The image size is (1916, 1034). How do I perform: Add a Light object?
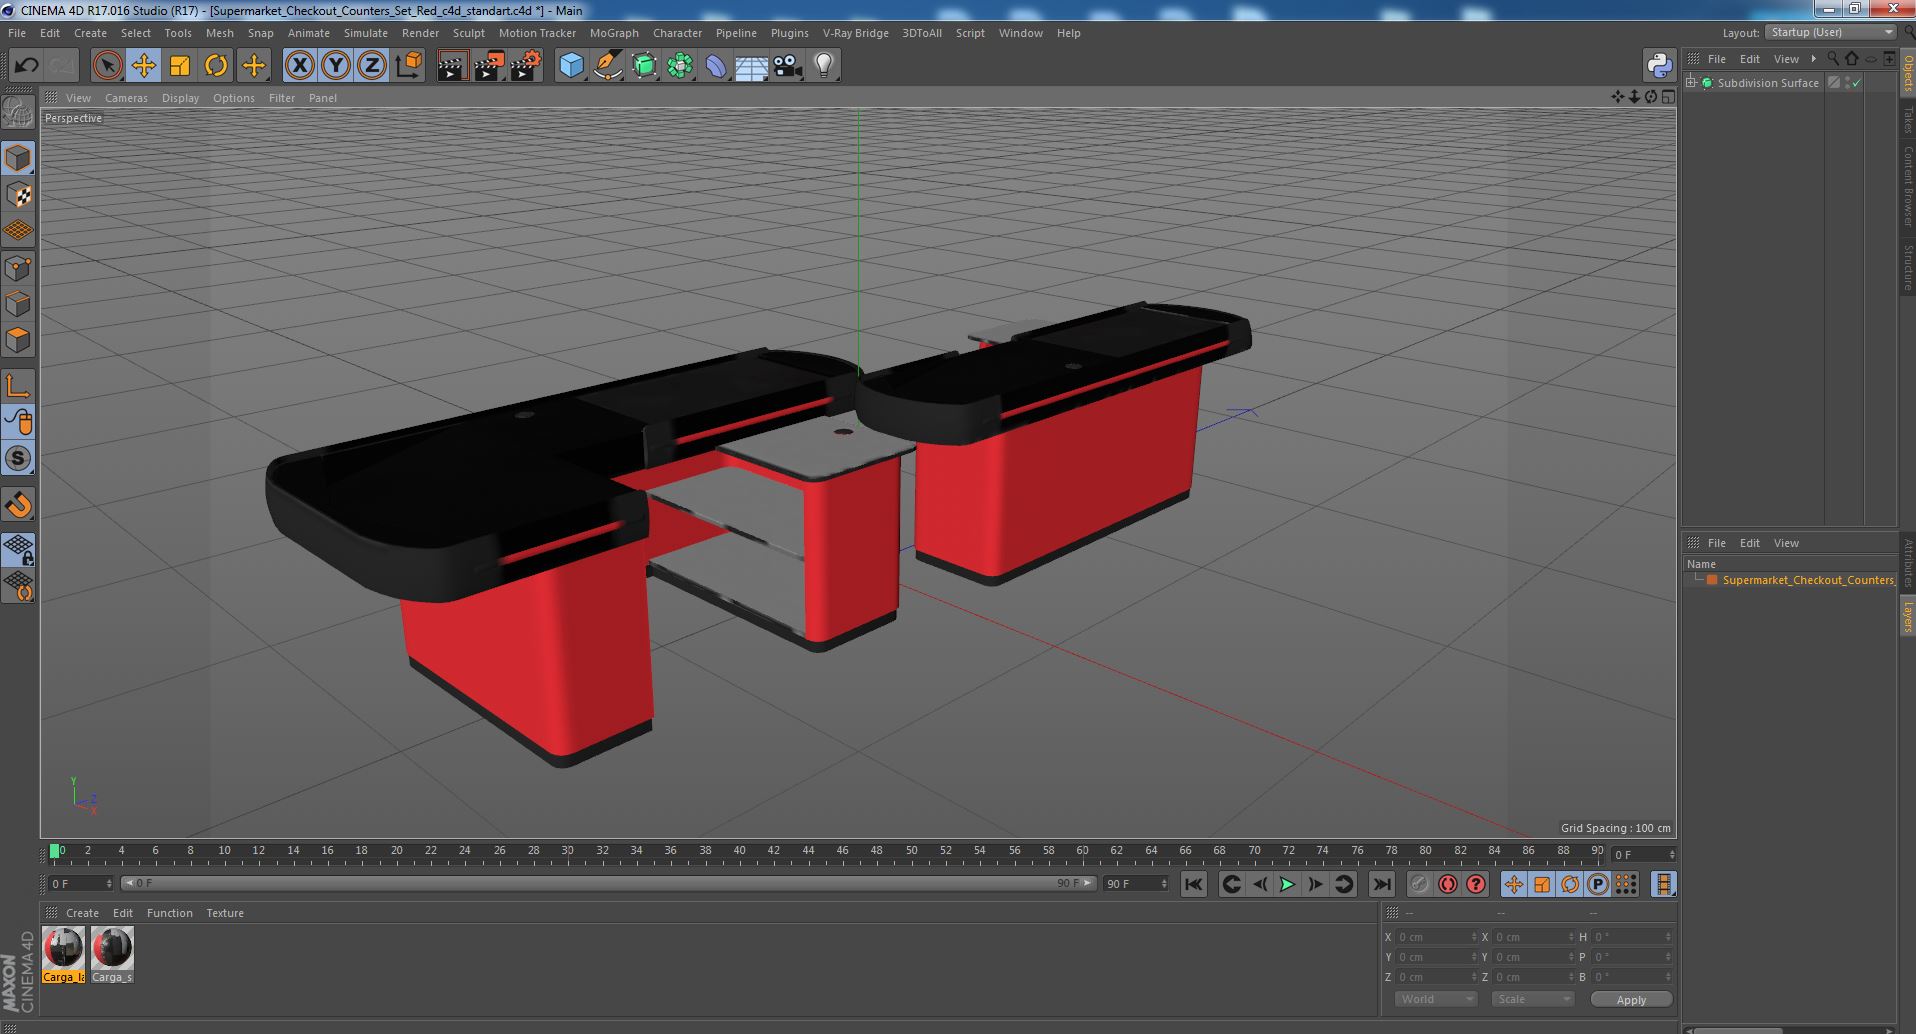824,66
